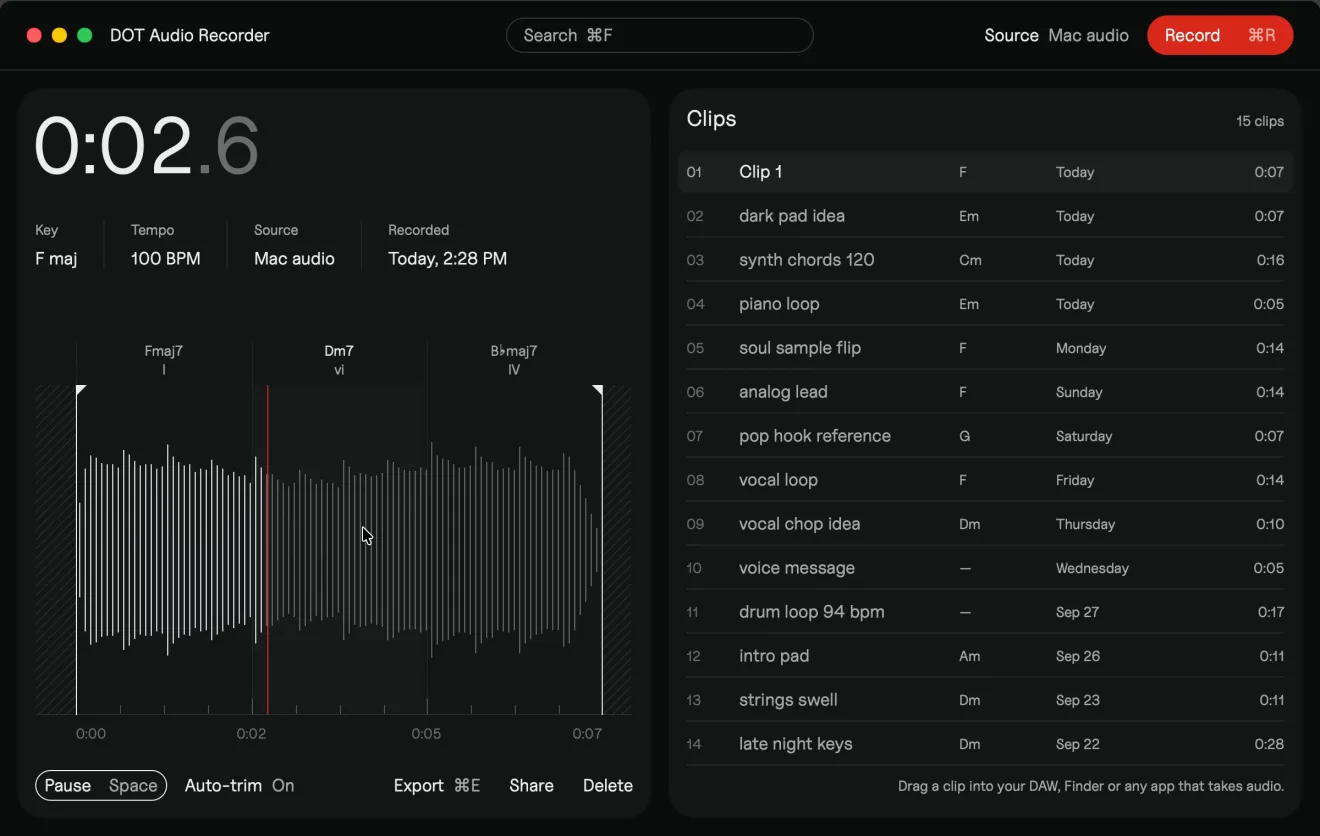Click the '15 clips' count label
1320x836 pixels.
coord(1260,121)
